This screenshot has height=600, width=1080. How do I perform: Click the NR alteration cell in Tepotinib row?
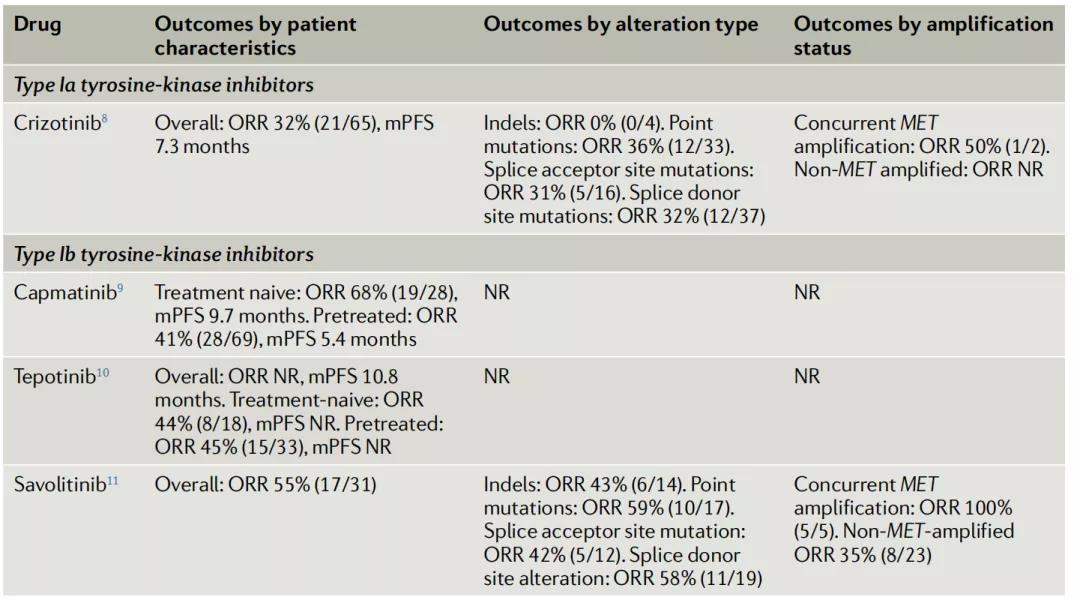497,377
